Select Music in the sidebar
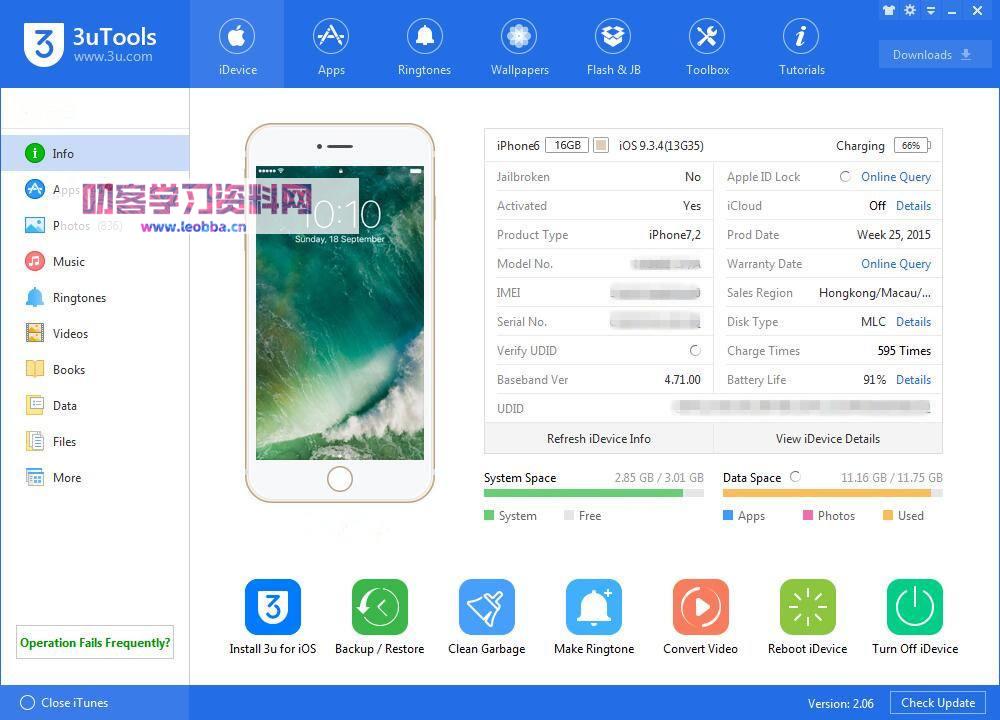The width and height of the screenshot is (1000, 720). pos(68,262)
